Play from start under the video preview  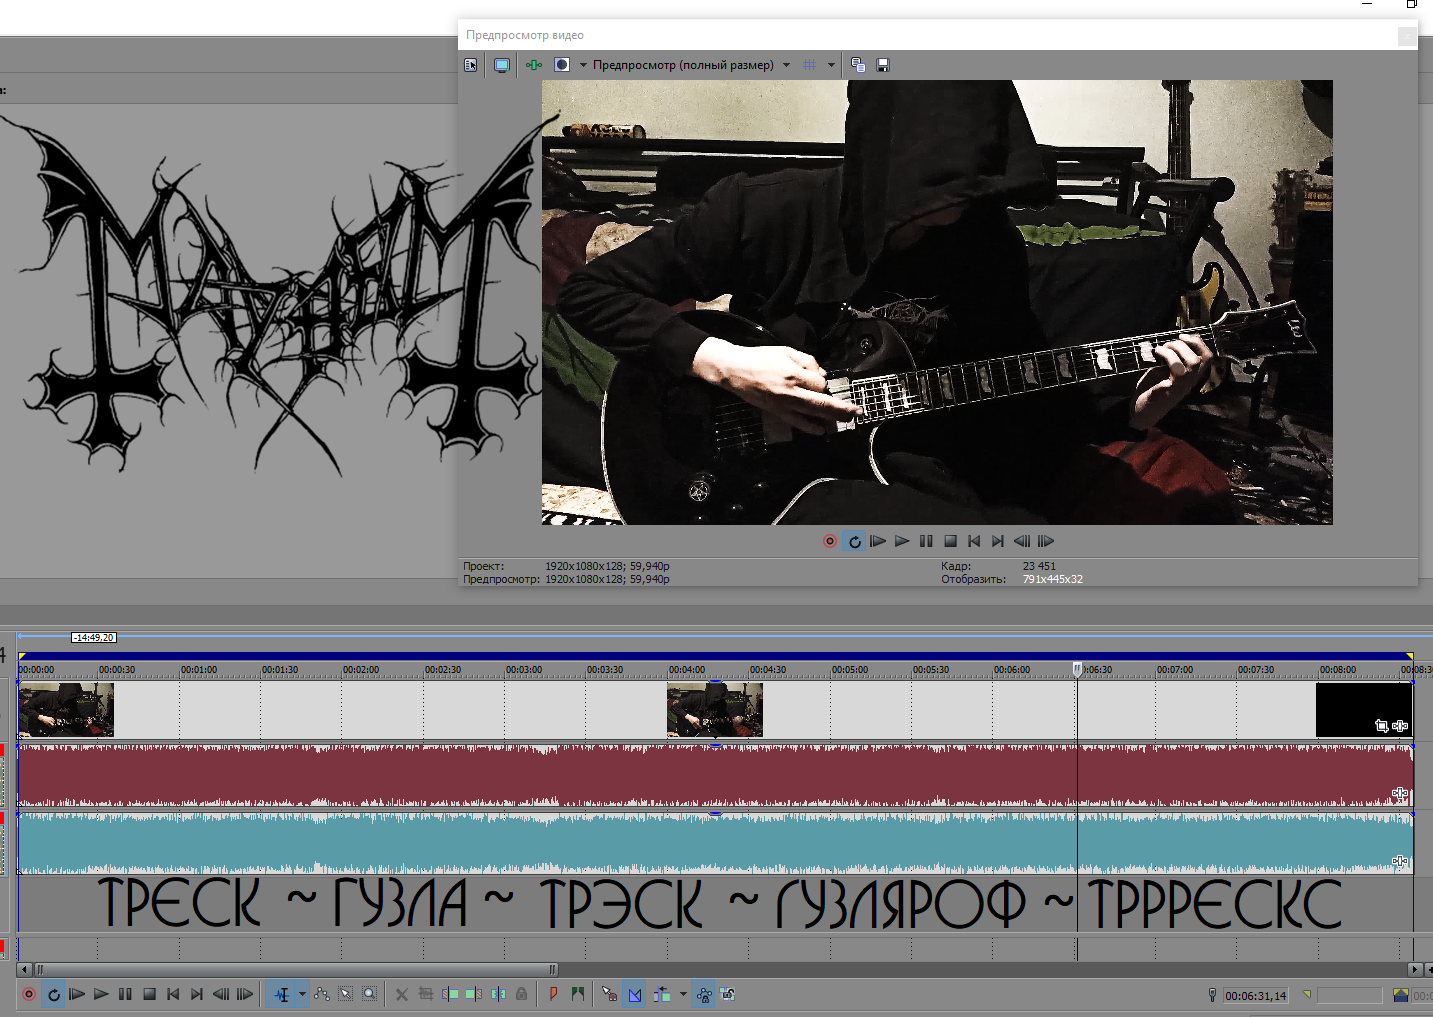[878, 541]
